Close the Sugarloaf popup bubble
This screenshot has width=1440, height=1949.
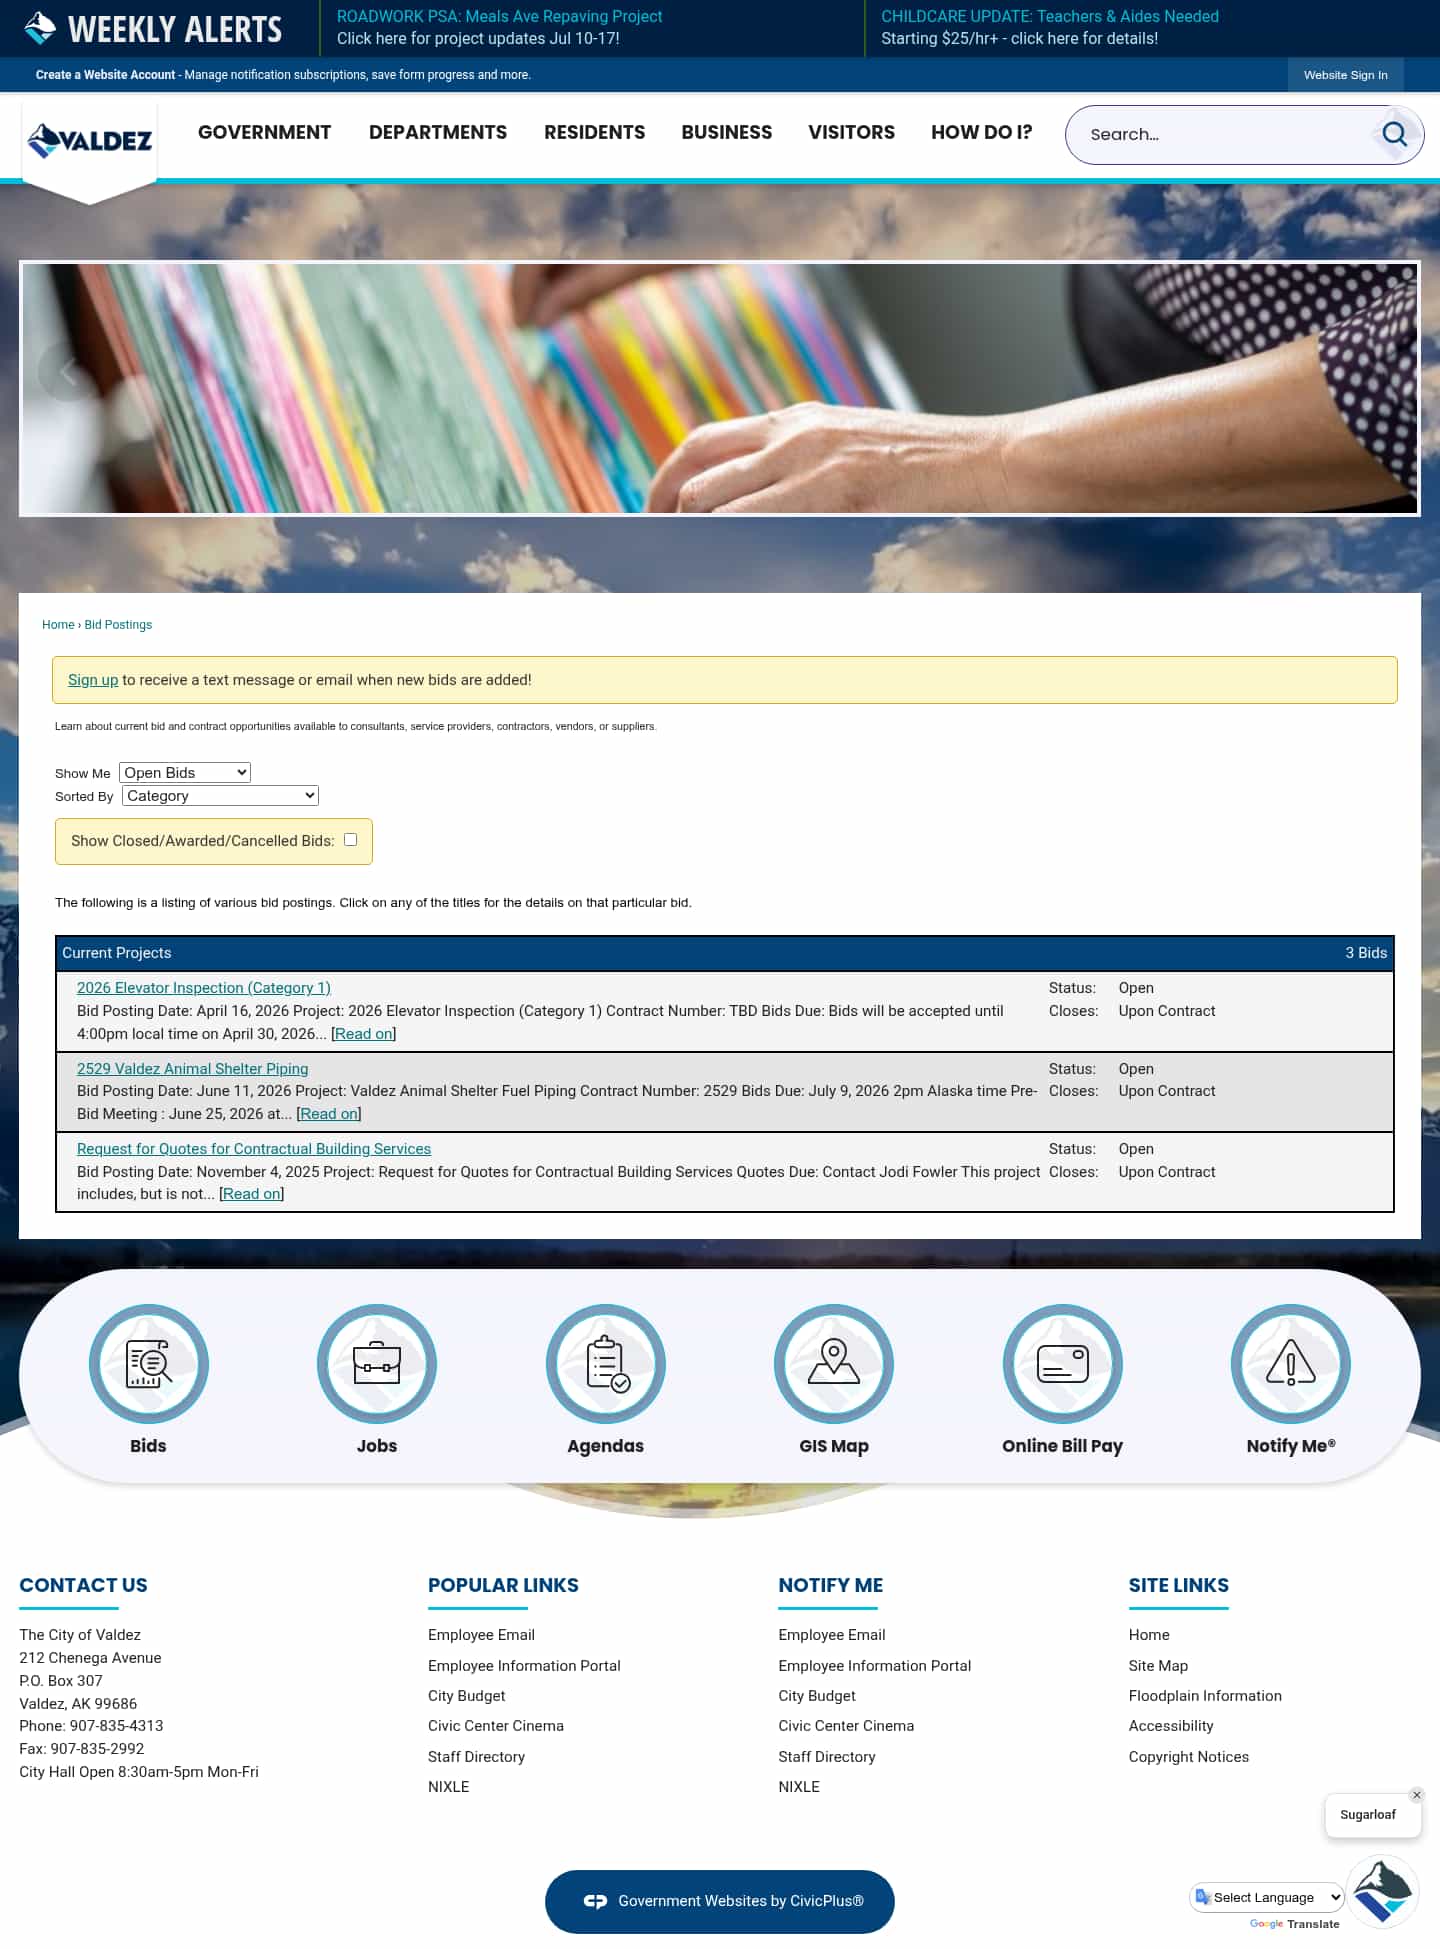pos(1416,1795)
